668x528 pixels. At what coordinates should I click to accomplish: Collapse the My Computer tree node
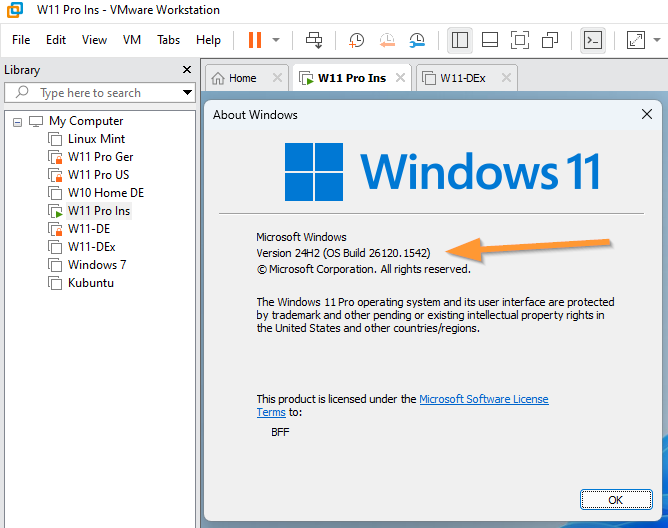[17, 123]
